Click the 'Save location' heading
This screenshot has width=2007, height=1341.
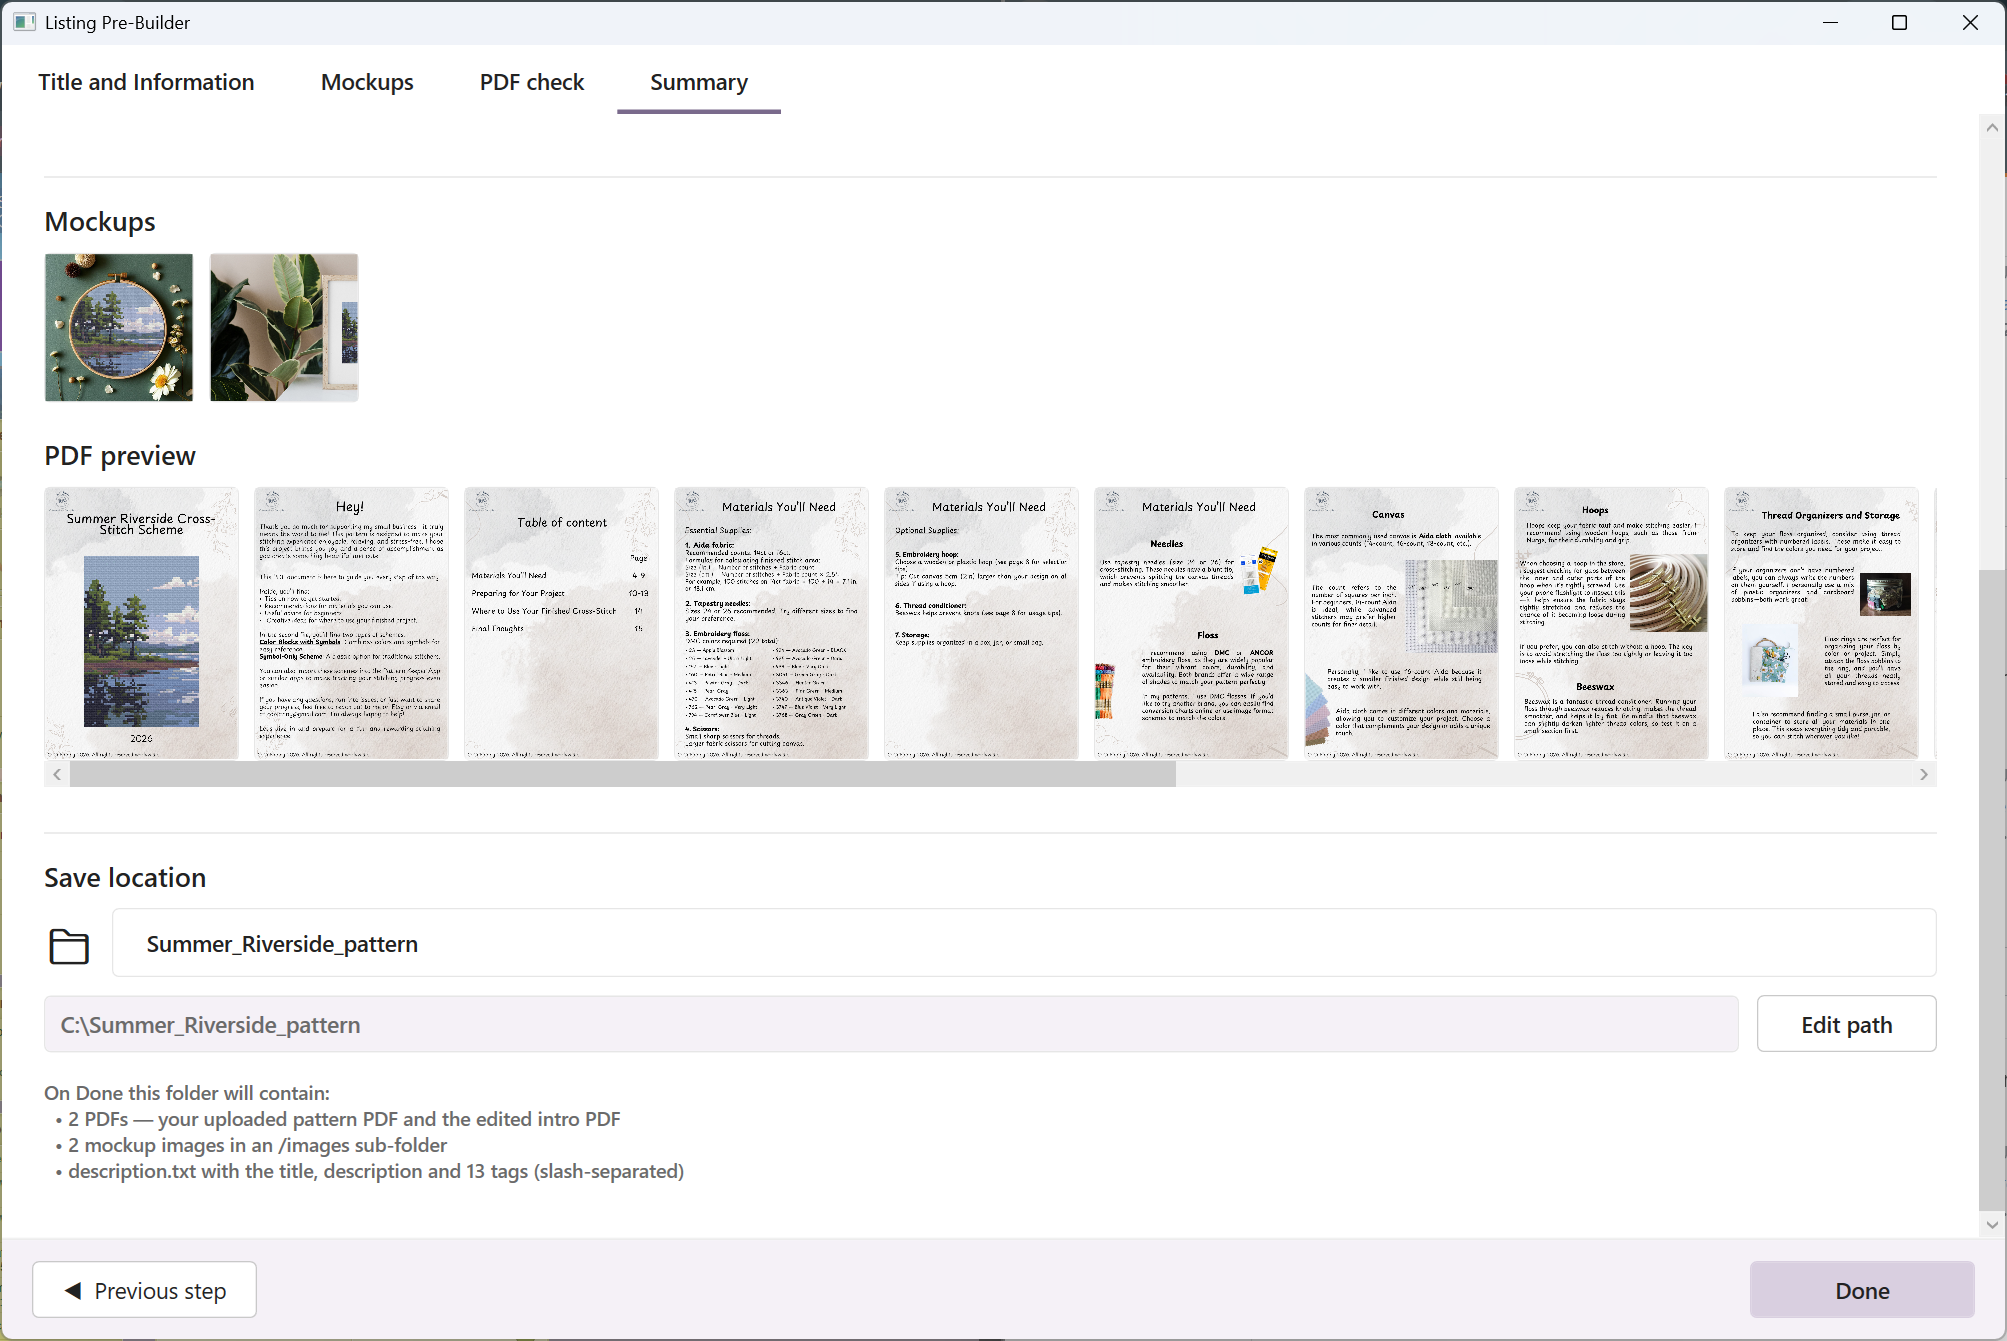point(125,878)
